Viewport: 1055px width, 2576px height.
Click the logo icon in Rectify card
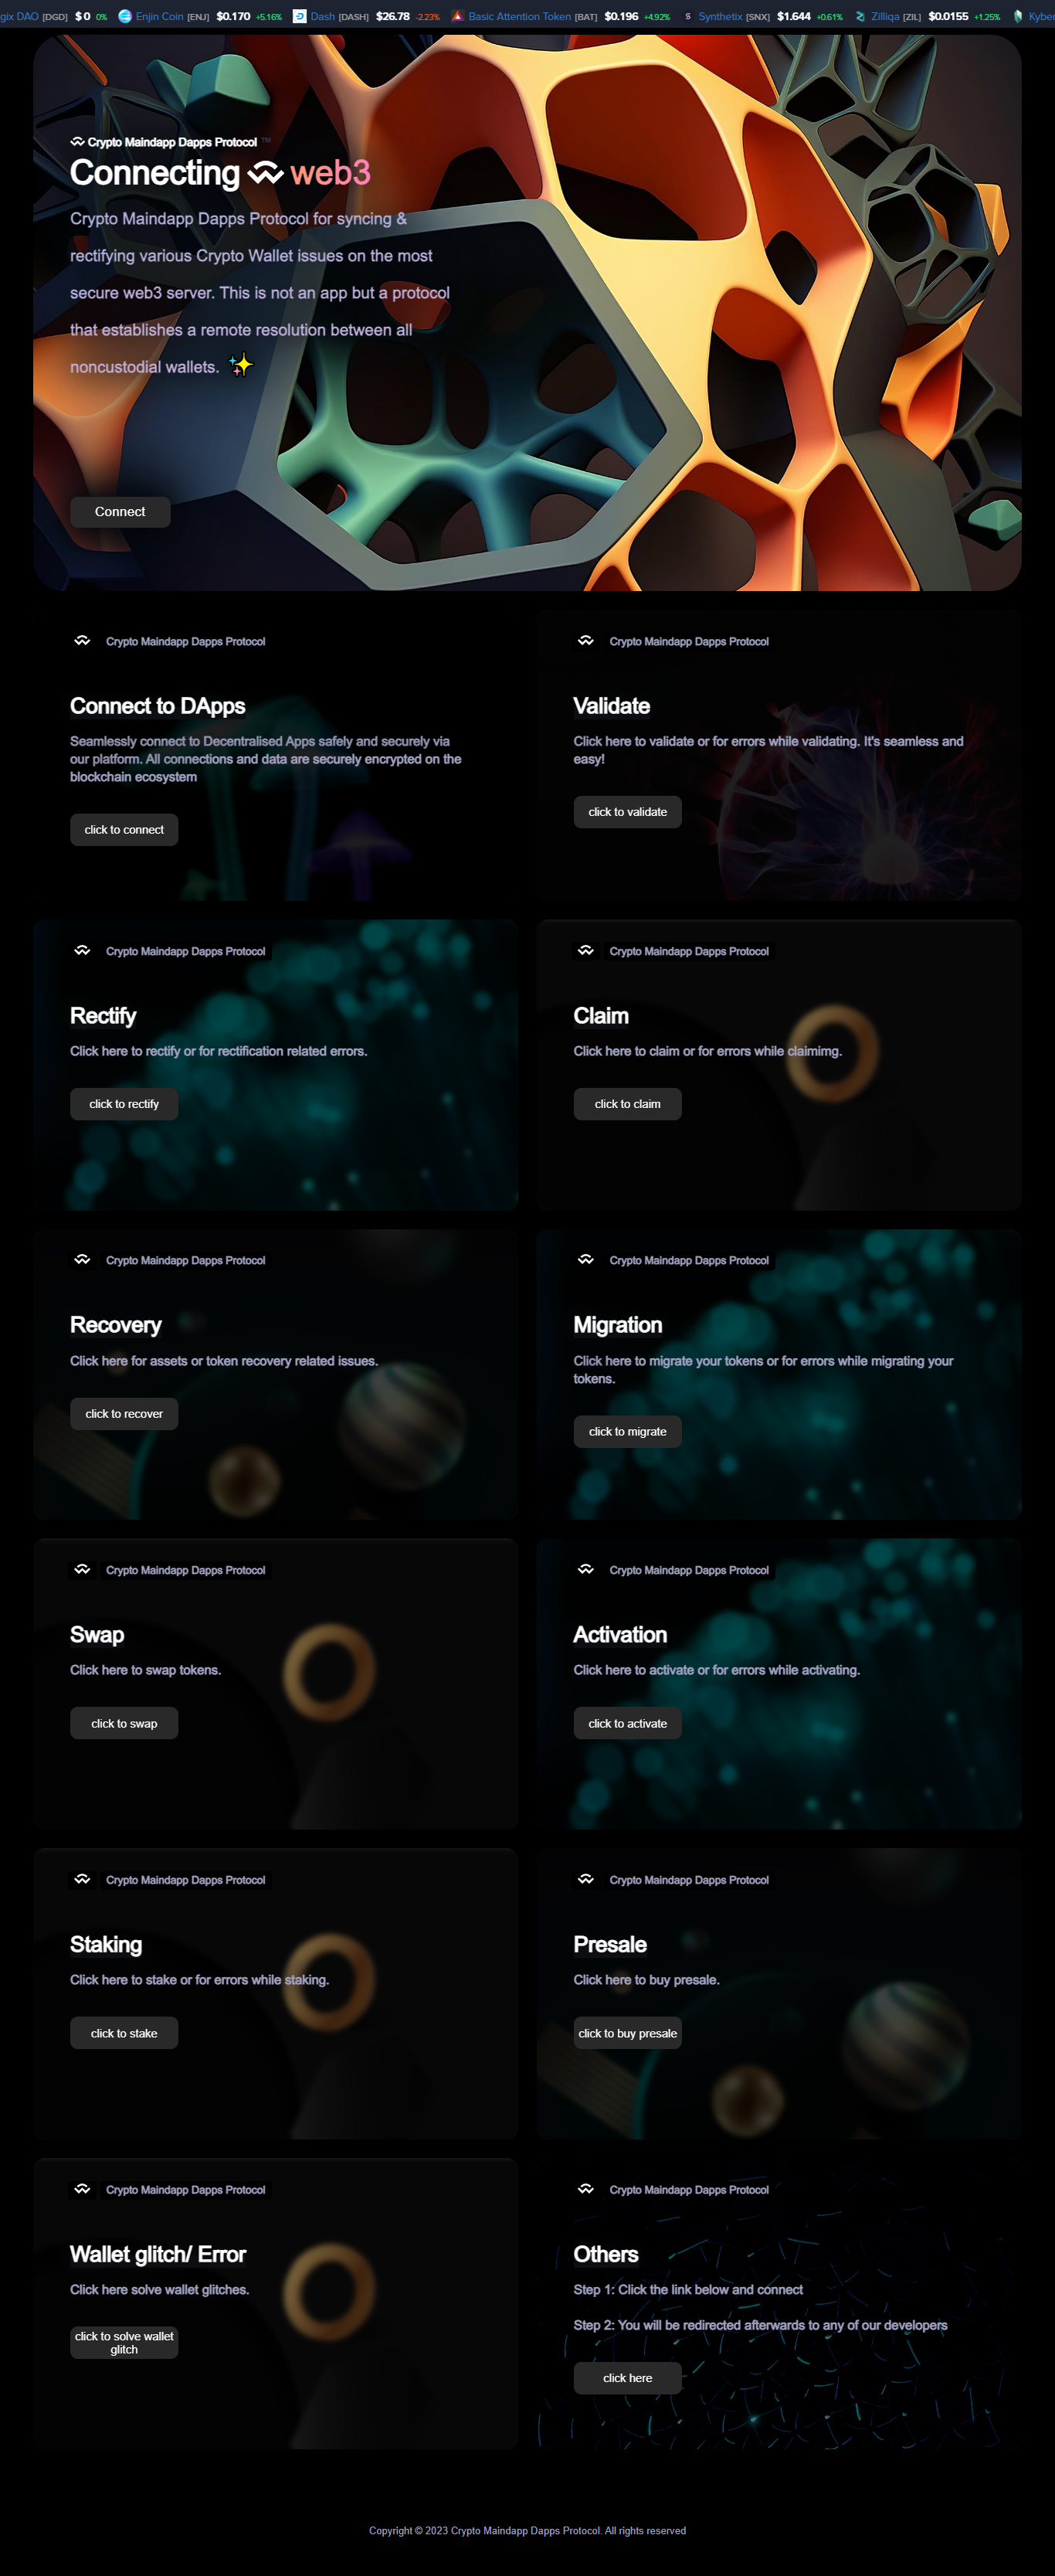pyautogui.click(x=83, y=951)
